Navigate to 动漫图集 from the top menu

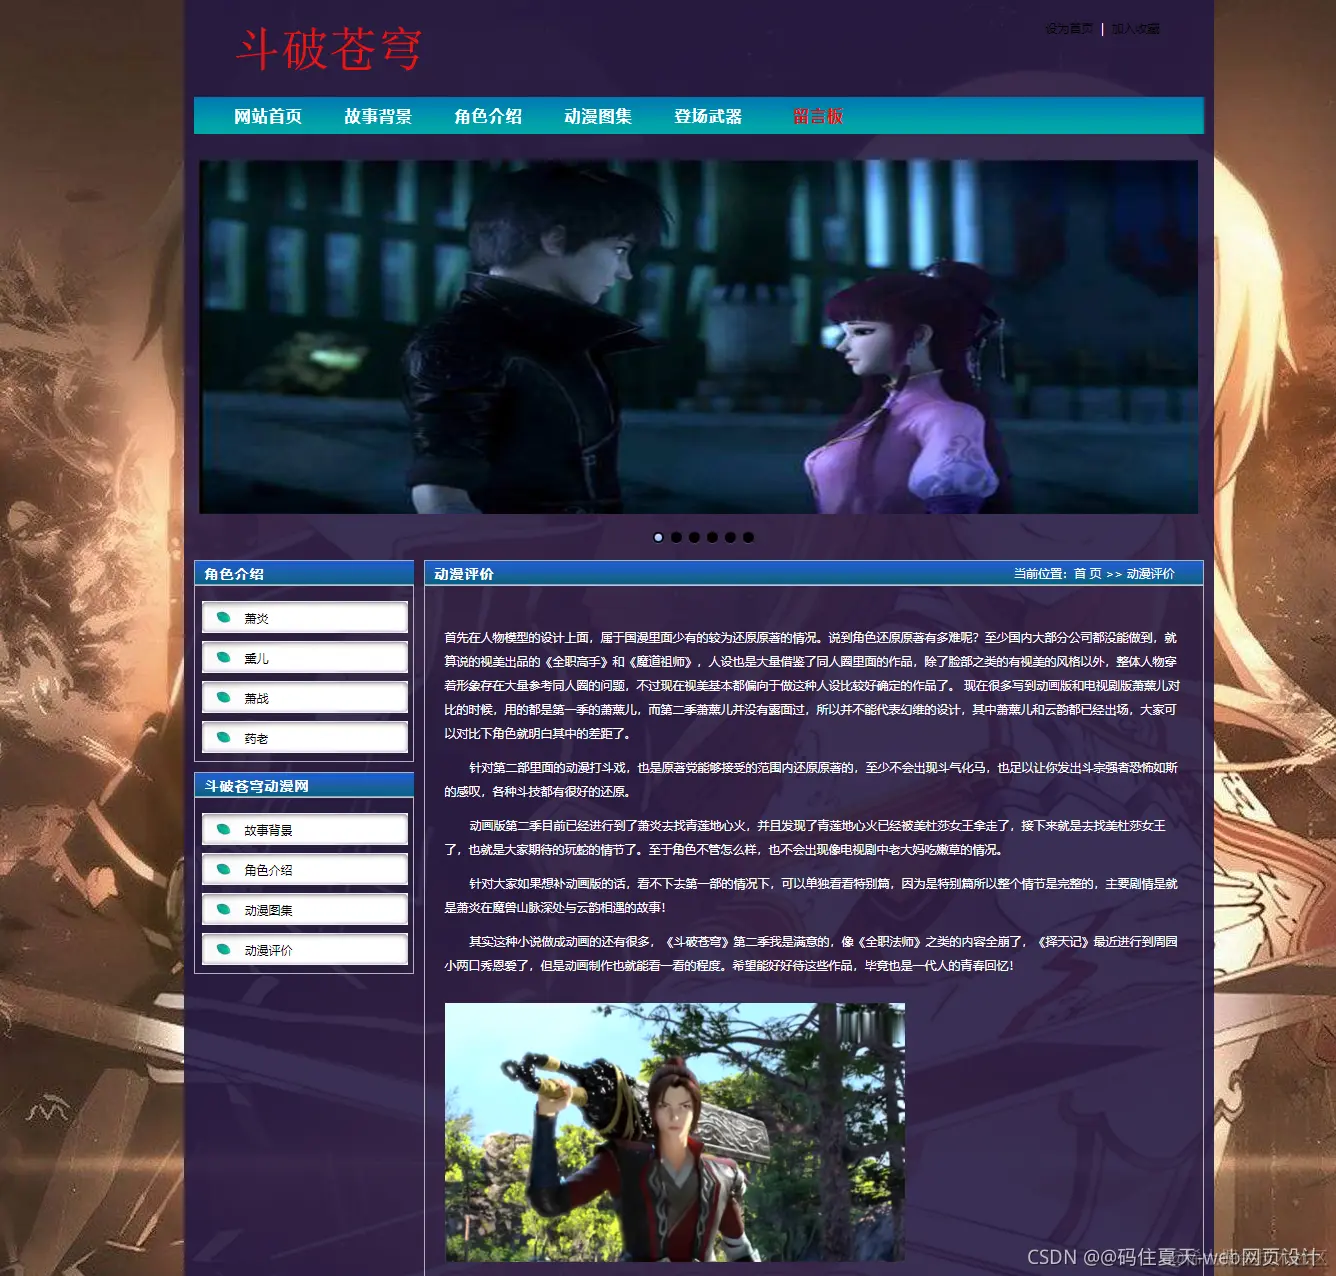[598, 115]
